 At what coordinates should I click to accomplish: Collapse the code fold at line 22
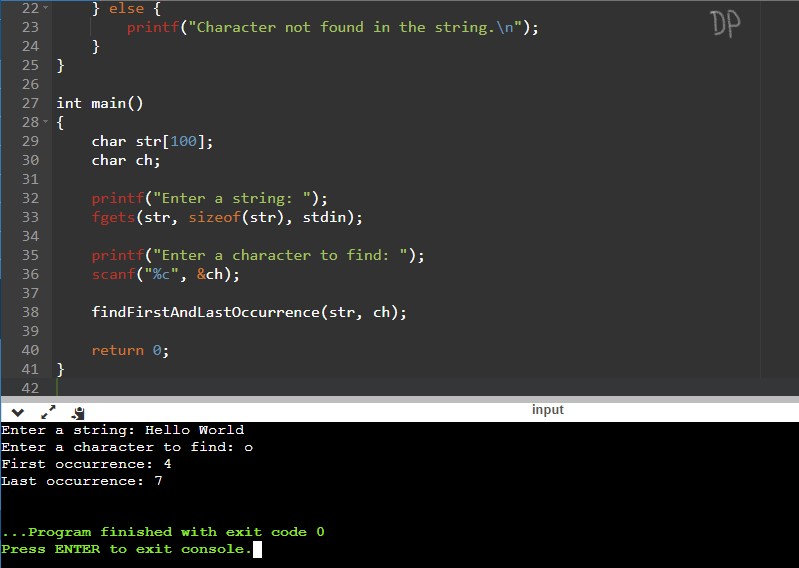point(46,8)
